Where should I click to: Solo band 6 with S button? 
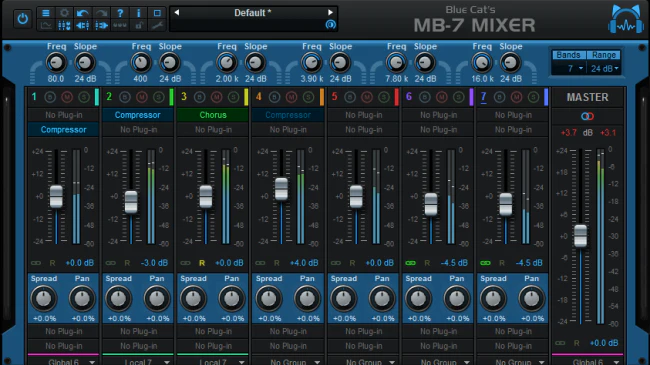pyautogui.click(x=458, y=97)
